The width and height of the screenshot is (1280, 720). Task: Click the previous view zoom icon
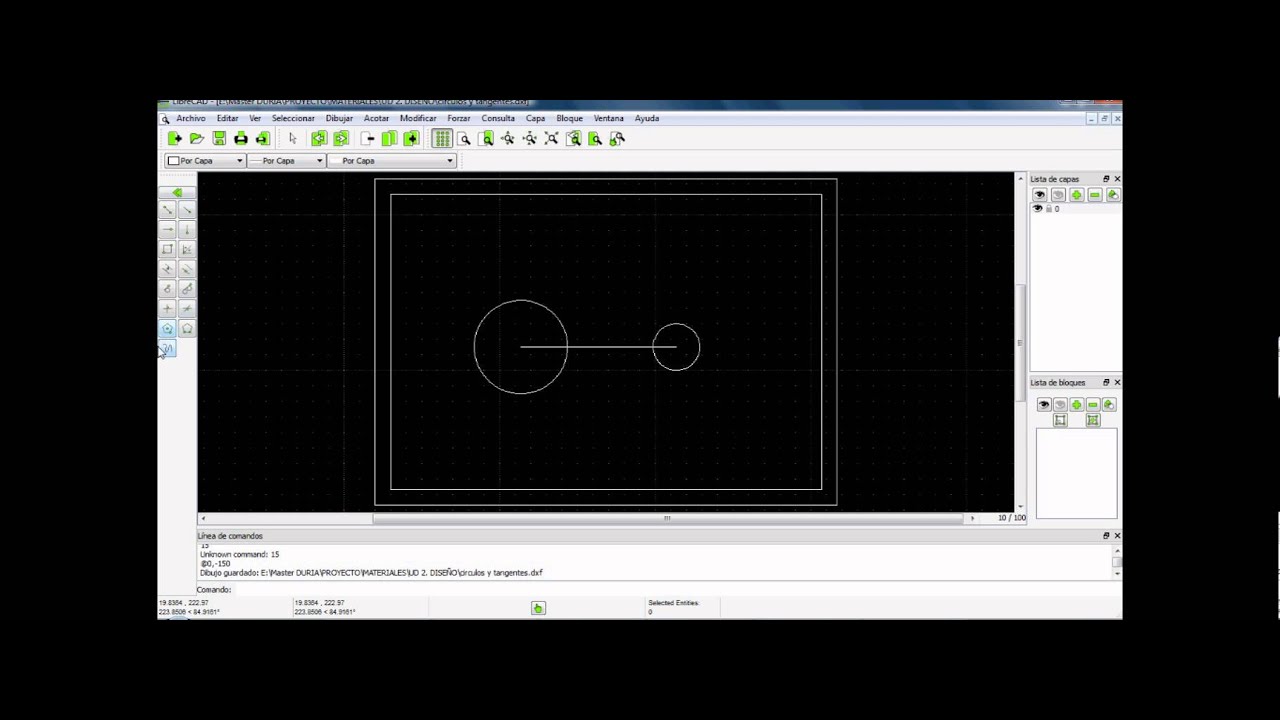(x=574, y=139)
